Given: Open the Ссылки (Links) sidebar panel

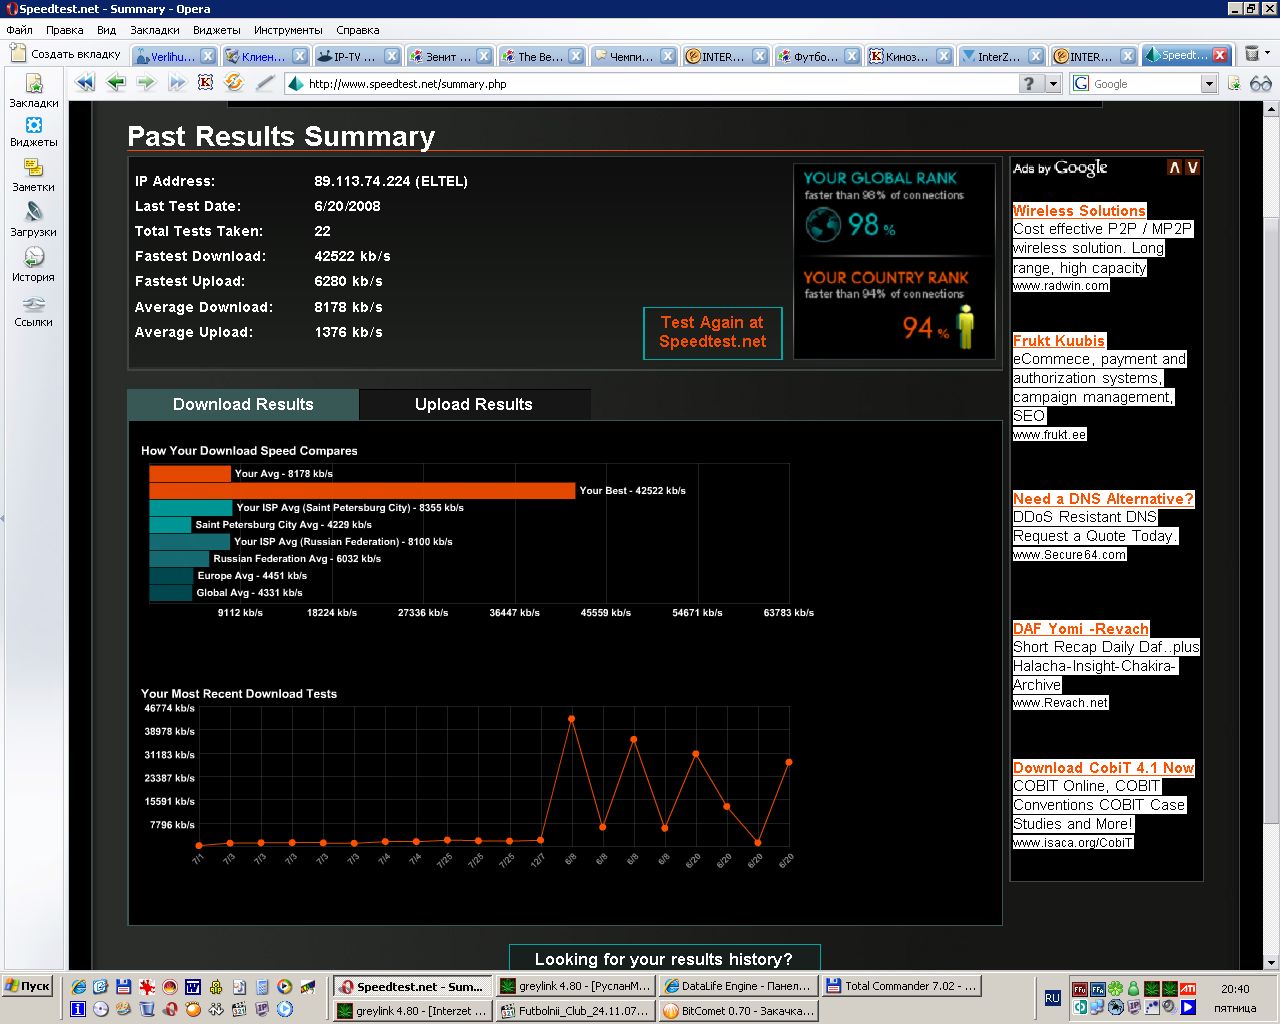Looking at the screenshot, I should pos(33,310).
